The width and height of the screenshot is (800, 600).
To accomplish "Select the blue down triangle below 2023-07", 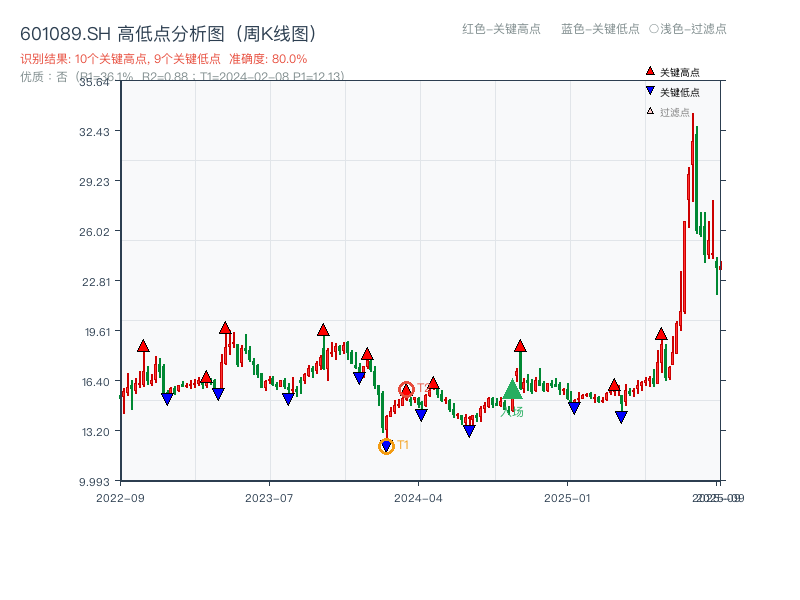I will (x=287, y=400).
